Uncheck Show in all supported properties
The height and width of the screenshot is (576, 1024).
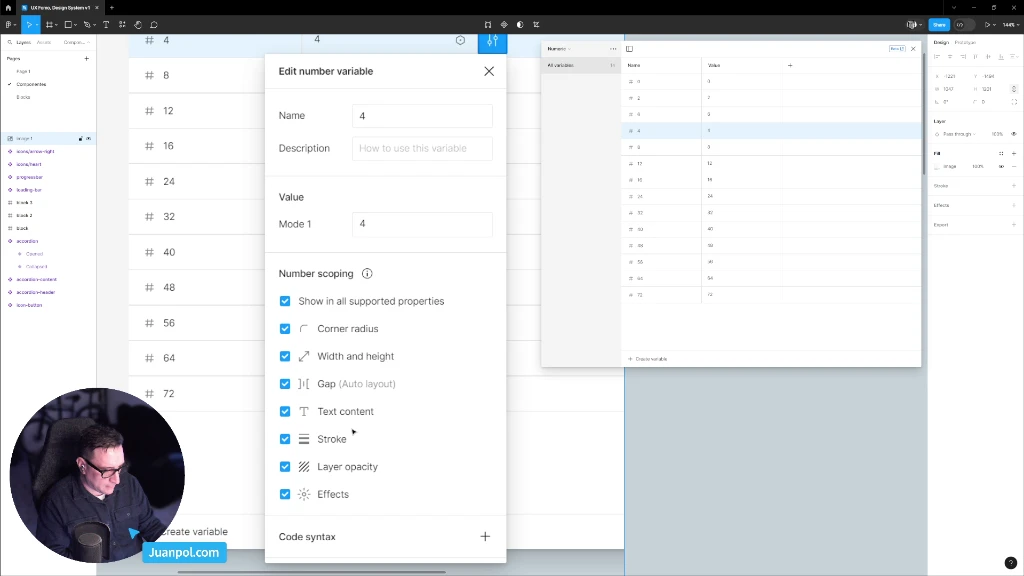285,301
